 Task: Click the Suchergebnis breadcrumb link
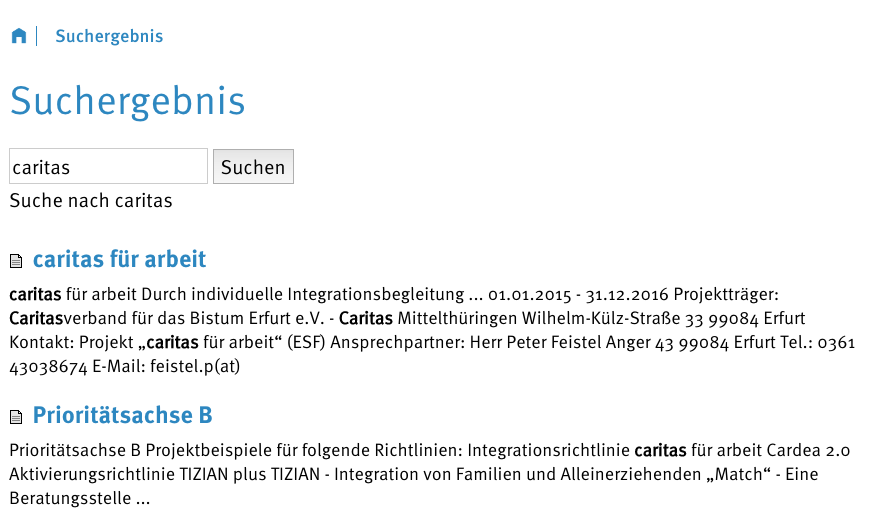point(109,36)
